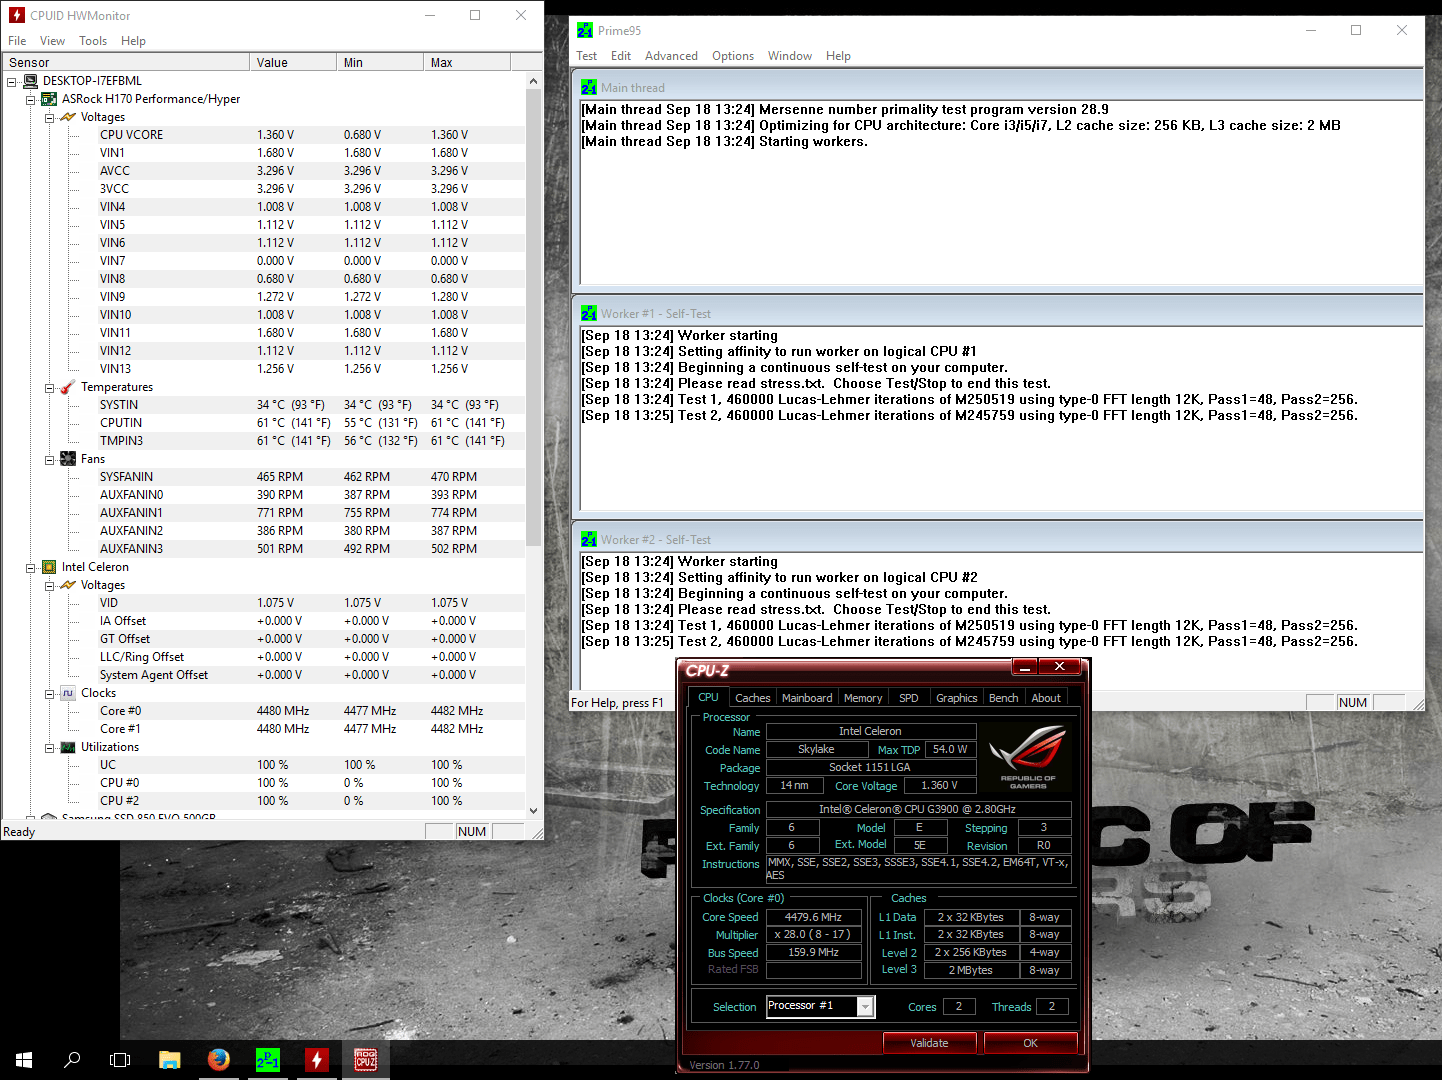Click the OK button in CPU-Z
This screenshot has height=1082, width=1442.
[x=1031, y=1043]
